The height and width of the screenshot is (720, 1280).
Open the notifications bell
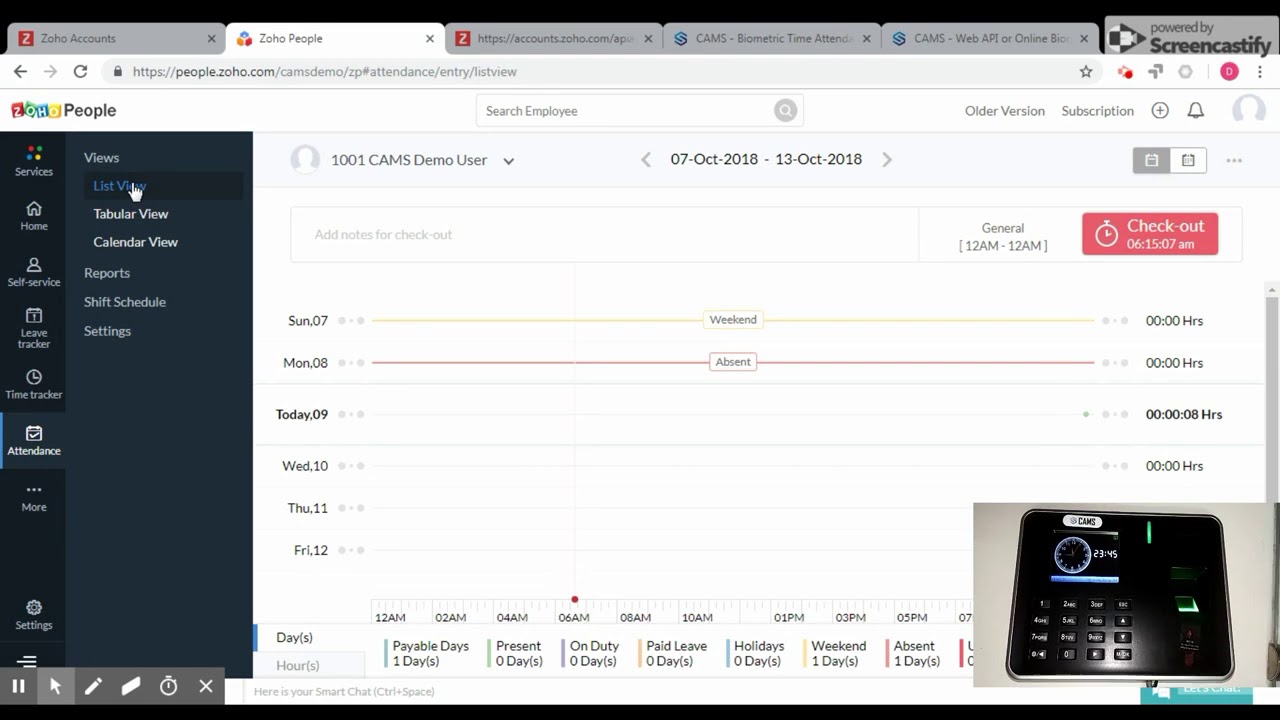1196,111
